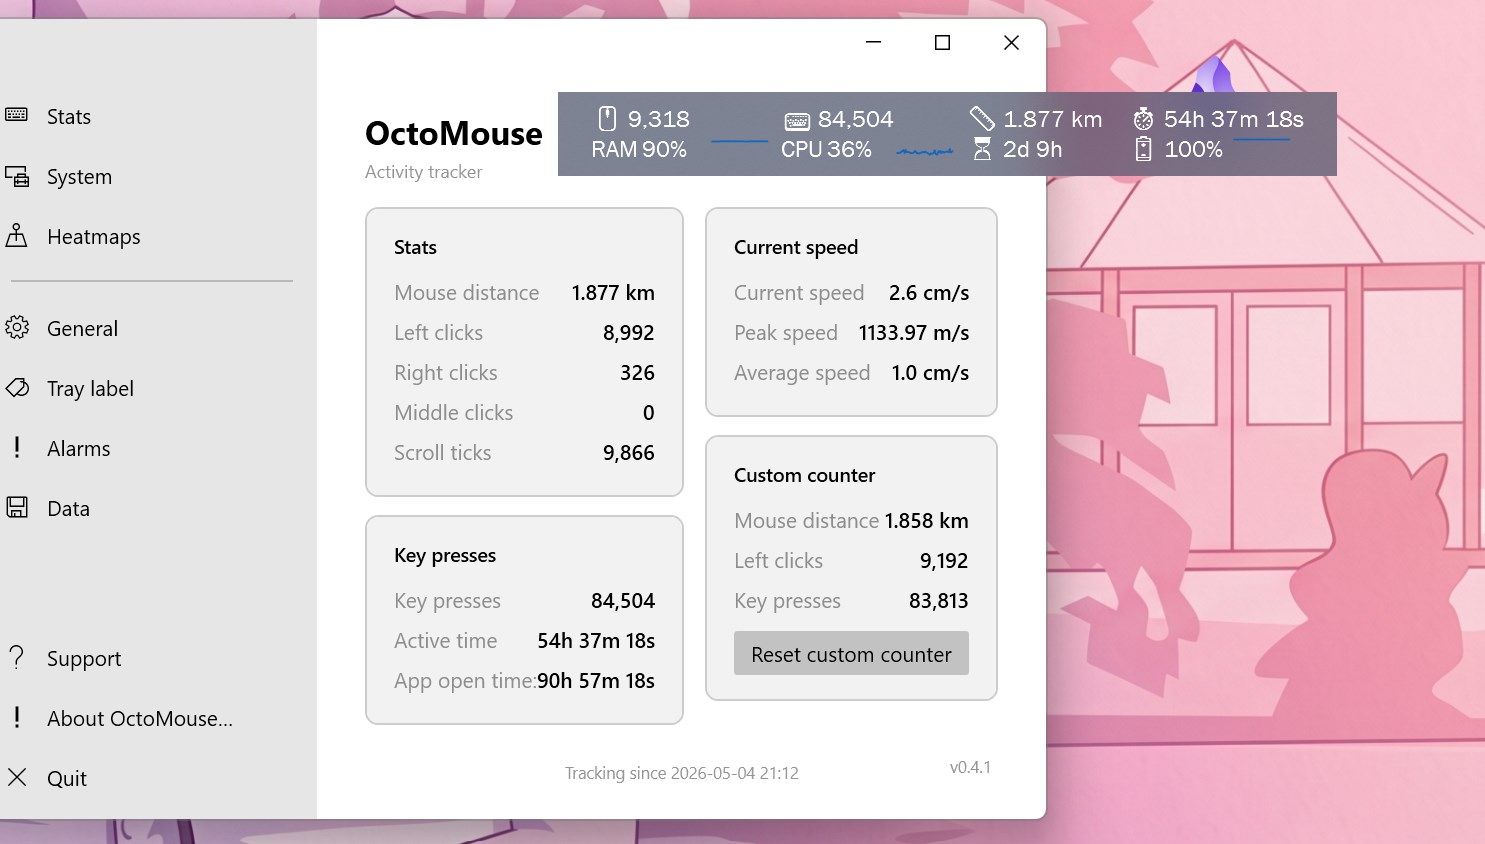The image size is (1485, 844).
Task: Click CPU 36% in the overlay
Action: click(x=826, y=149)
